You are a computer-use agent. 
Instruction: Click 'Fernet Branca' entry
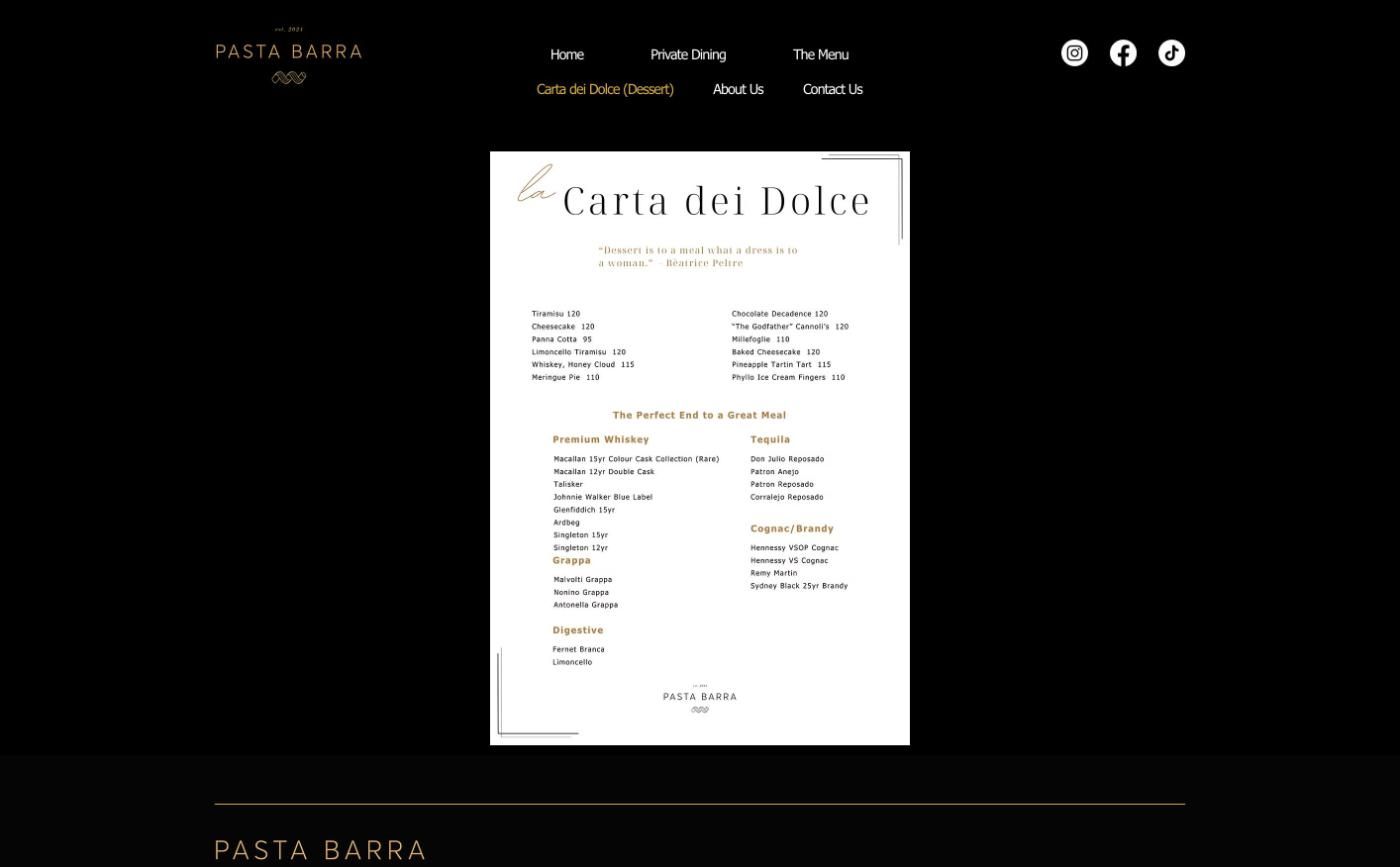(x=578, y=649)
